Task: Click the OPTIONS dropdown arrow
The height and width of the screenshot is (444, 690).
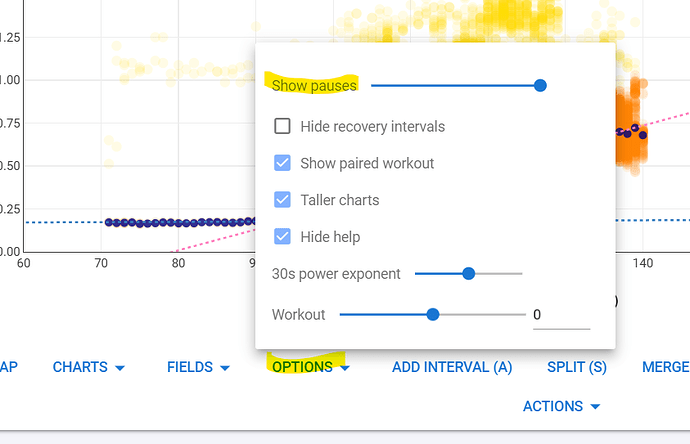Action: (x=345, y=368)
